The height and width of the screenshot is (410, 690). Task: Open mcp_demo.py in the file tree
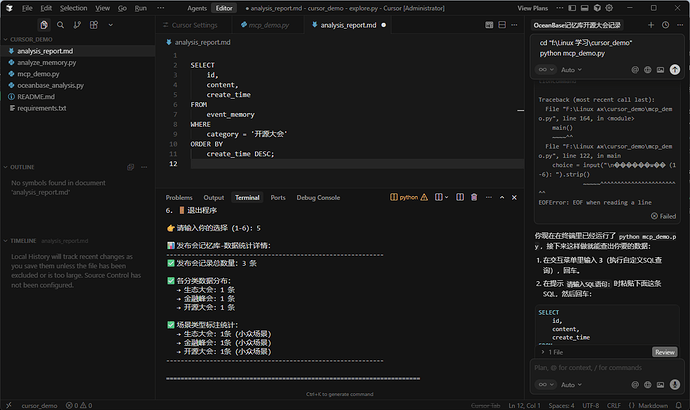pyautogui.click(x=38, y=74)
